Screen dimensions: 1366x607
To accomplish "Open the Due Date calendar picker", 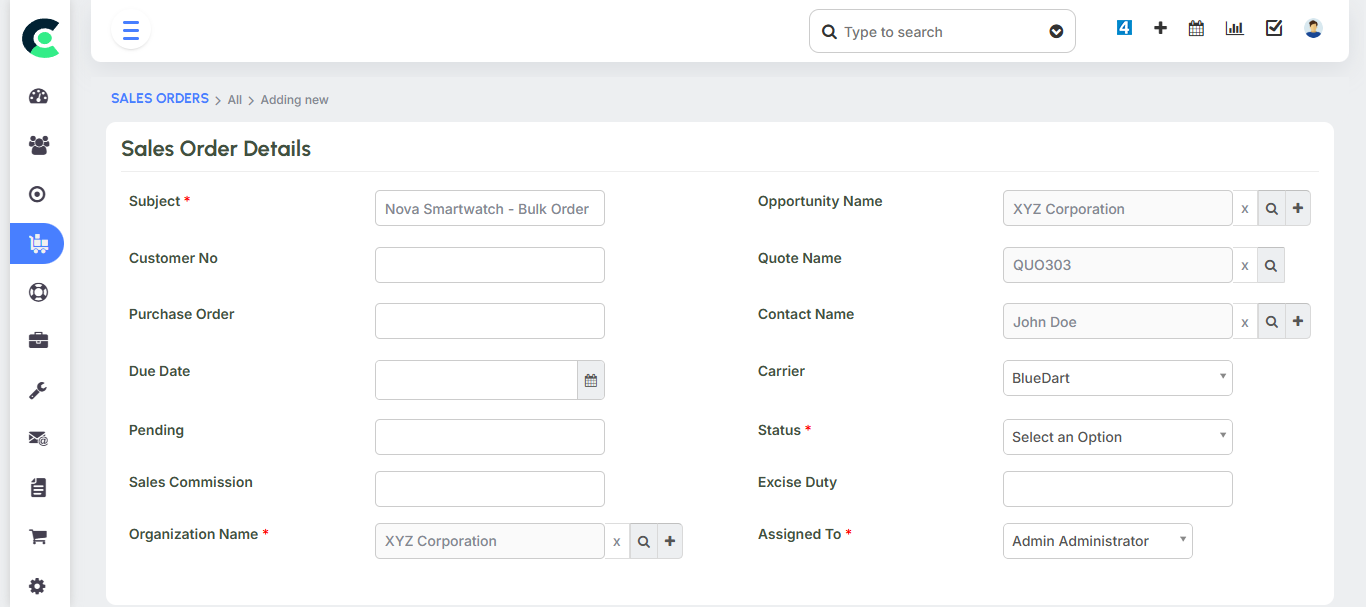I will [x=590, y=380].
